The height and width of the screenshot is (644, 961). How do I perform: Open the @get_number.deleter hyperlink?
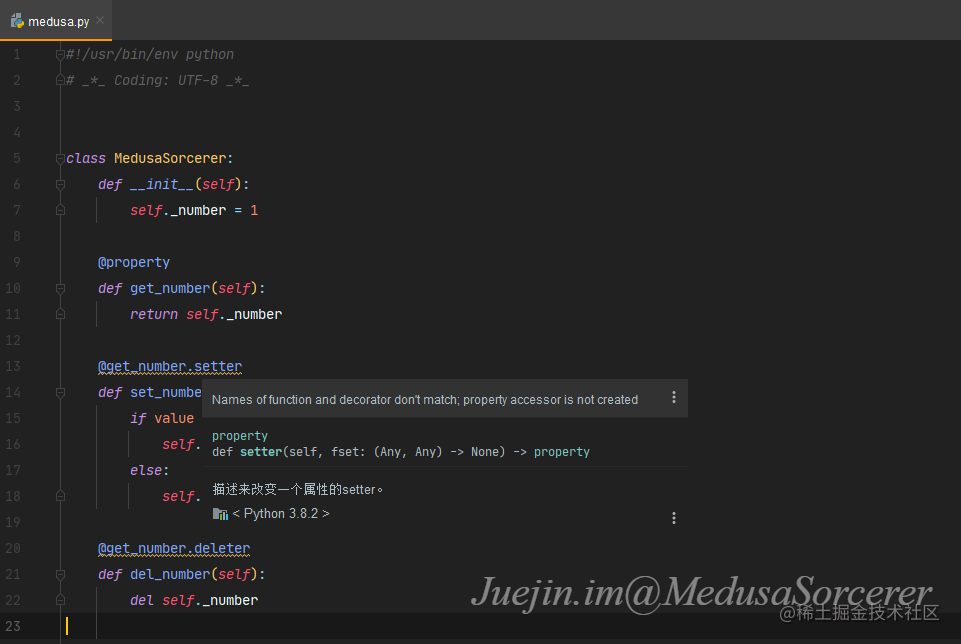point(173,547)
